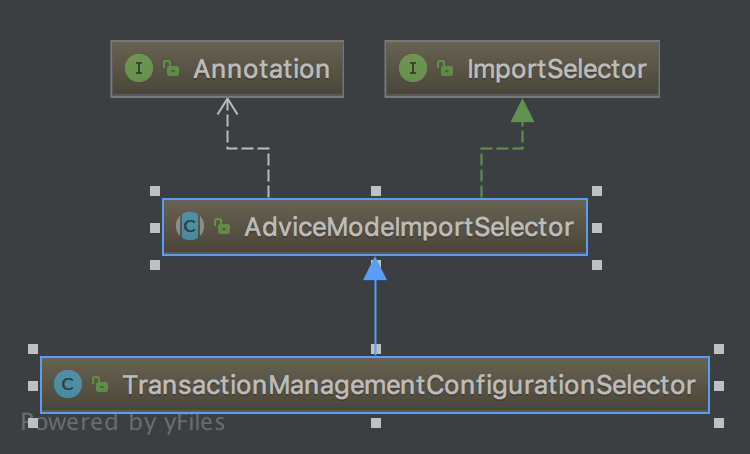Select the TransactionManagementConfigurationSelector node label
The width and height of the screenshot is (750, 454).
(408, 384)
